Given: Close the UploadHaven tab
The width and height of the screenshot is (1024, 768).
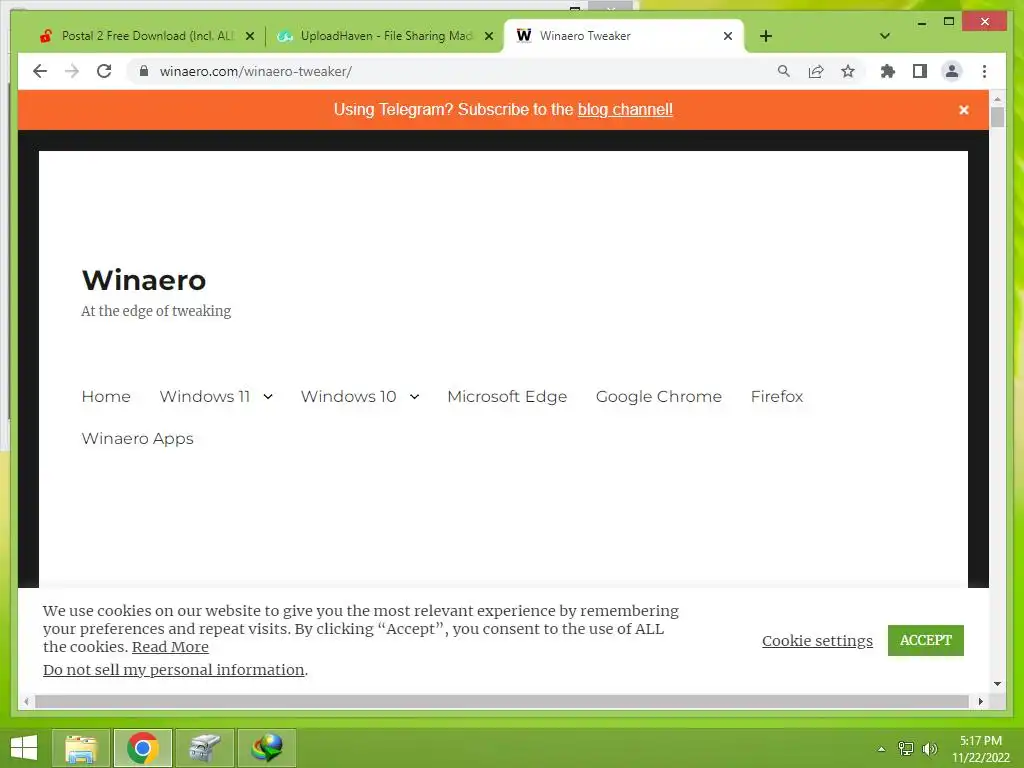Looking at the screenshot, I should [x=488, y=36].
